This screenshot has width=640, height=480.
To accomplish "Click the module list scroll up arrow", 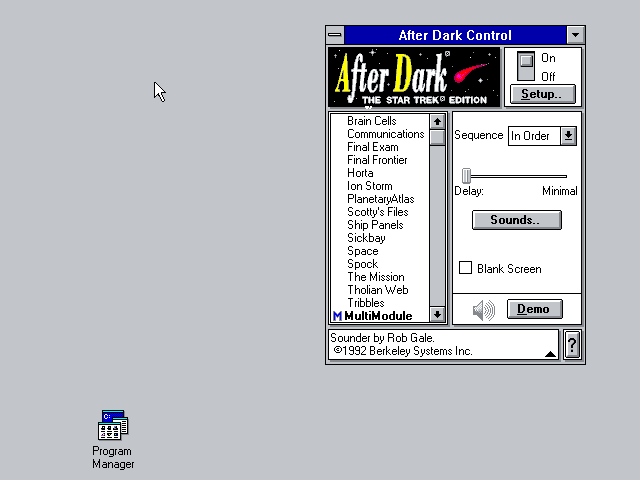I will click(437, 121).
